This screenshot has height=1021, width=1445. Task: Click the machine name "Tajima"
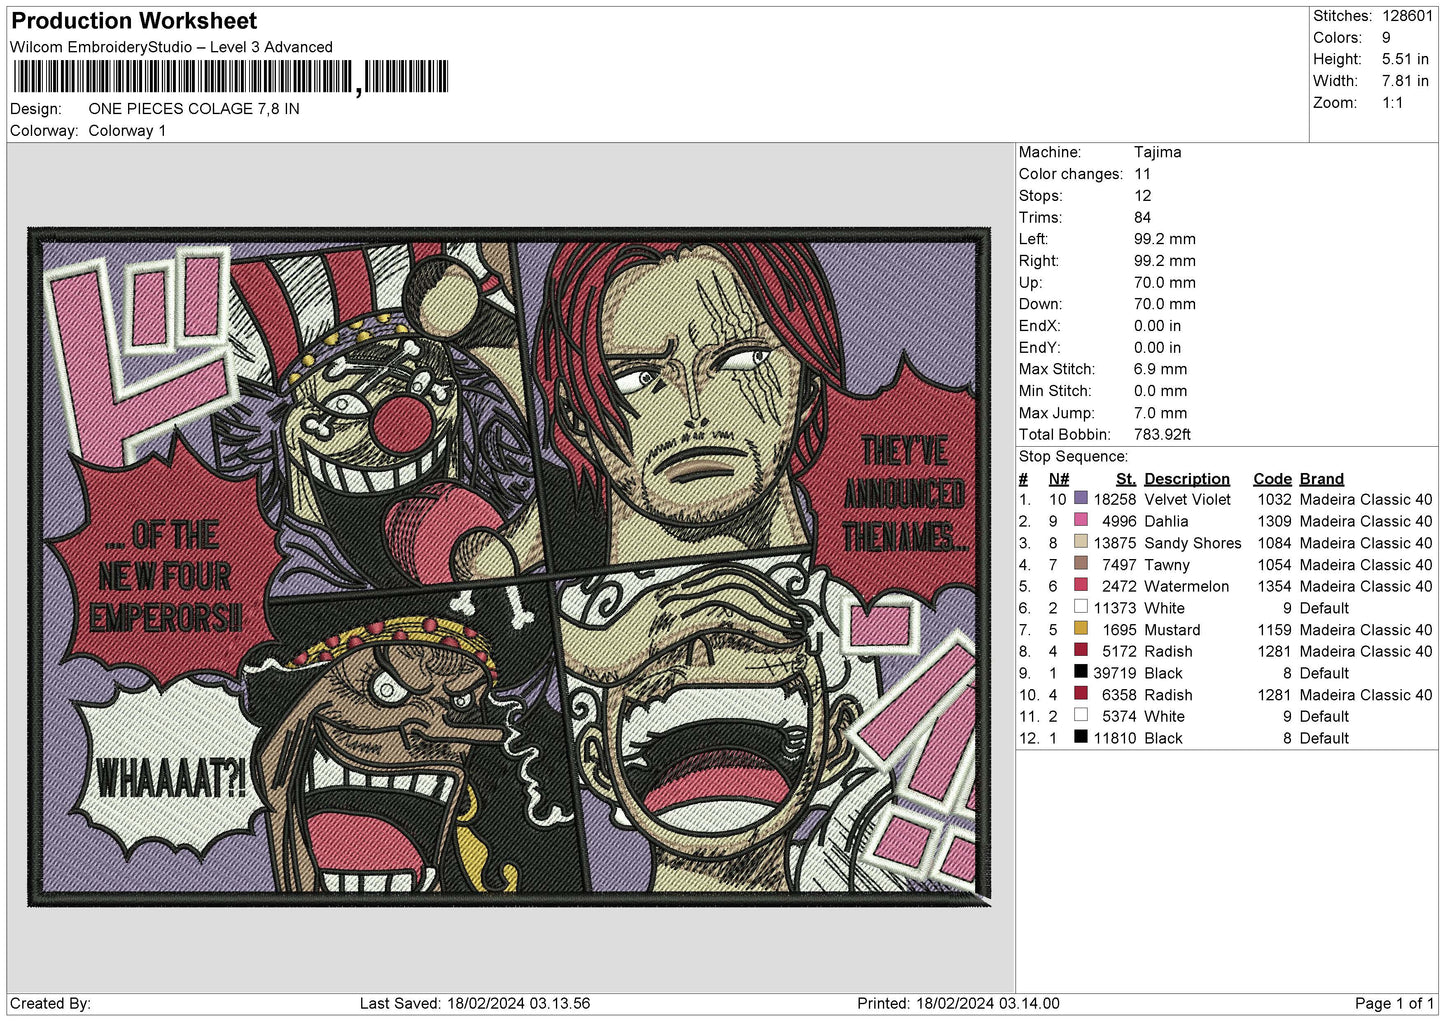pyautogui.click(x=1157, y=152)
